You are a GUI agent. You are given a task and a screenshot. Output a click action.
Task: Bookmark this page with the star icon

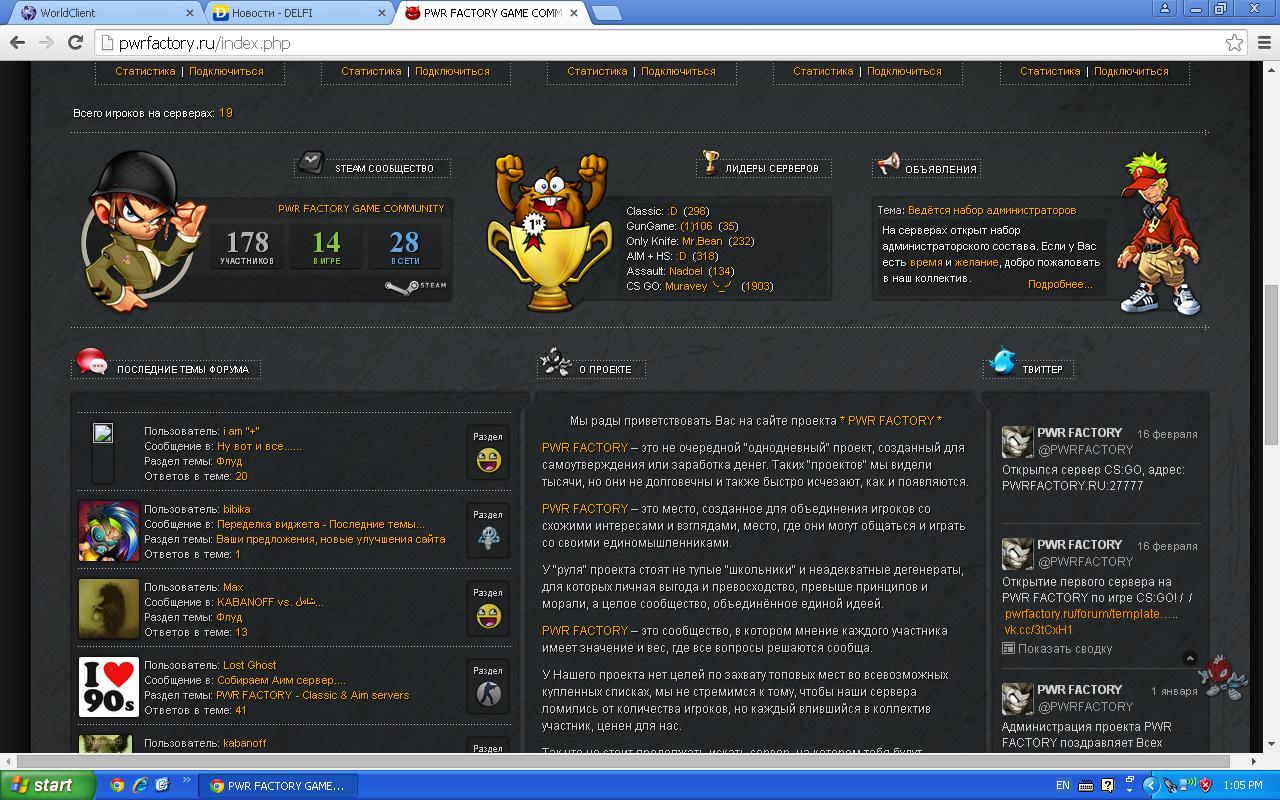[x=1235, y=43]
